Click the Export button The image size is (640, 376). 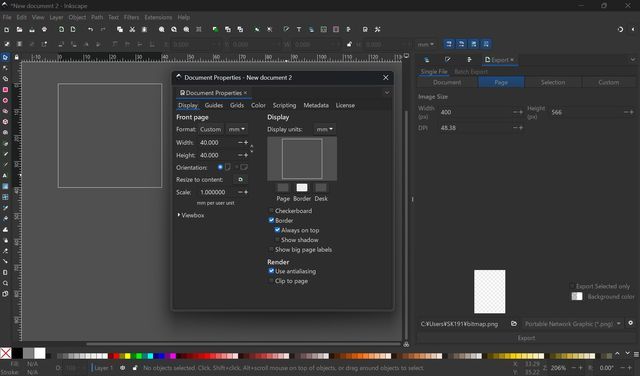527,338
